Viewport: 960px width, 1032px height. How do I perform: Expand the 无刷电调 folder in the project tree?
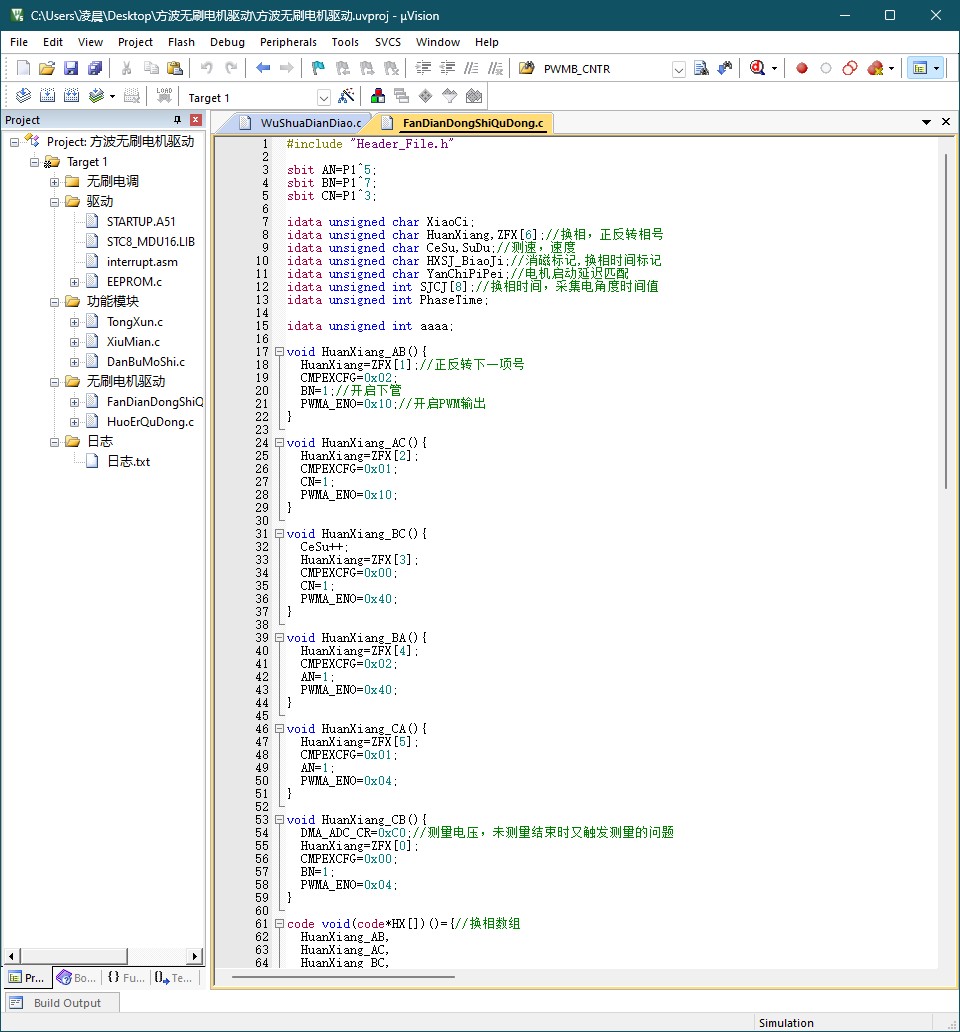(55, 182)
